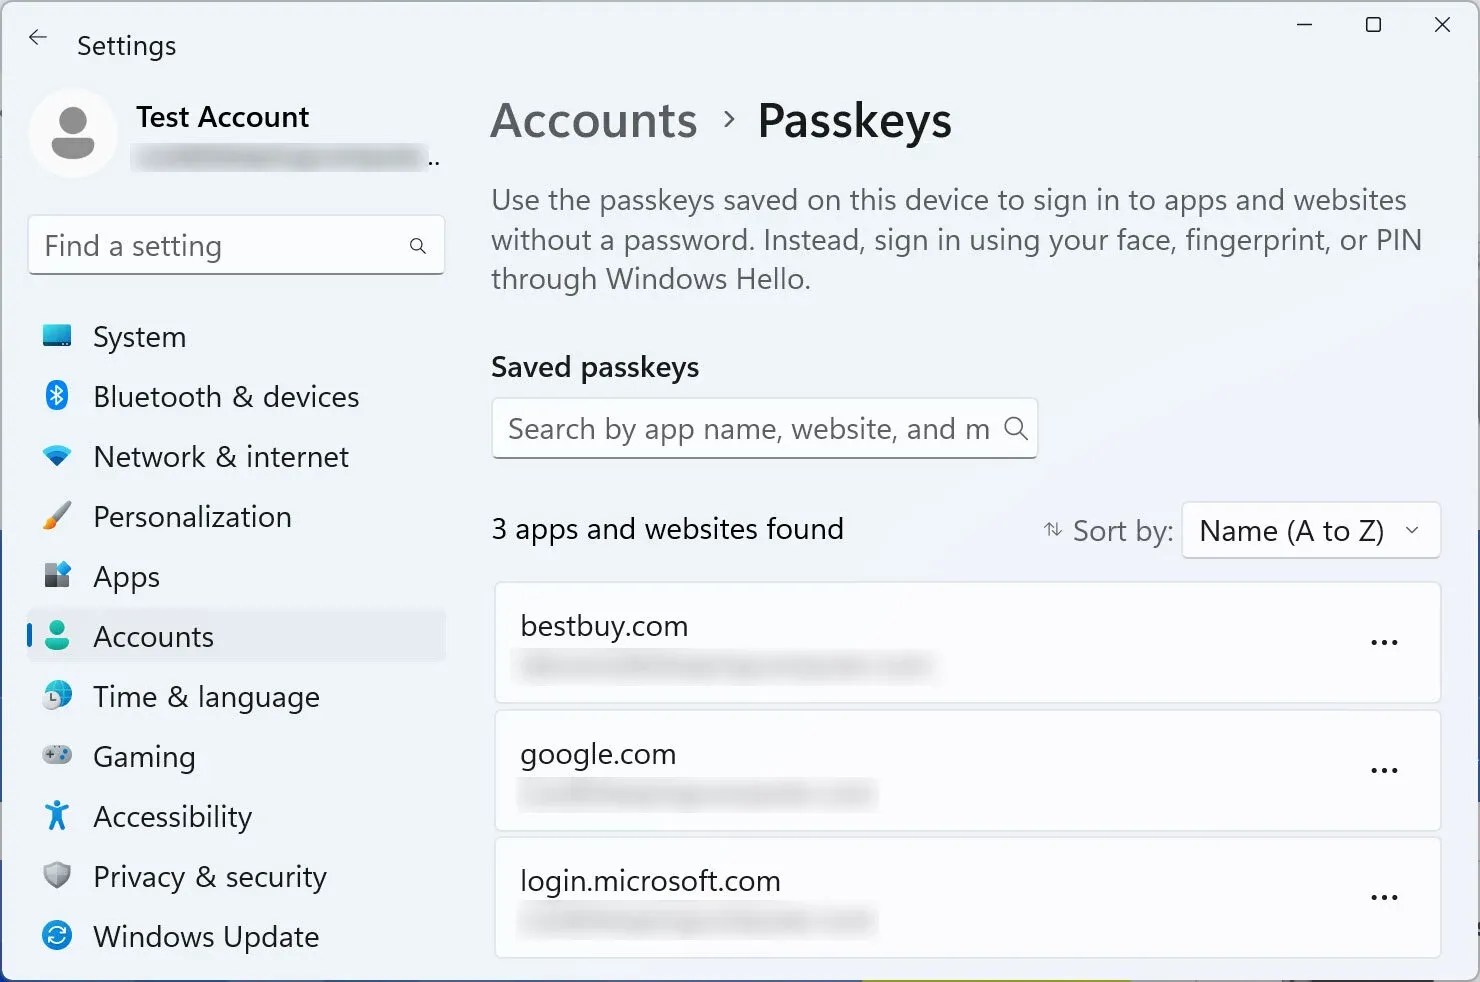Viewport: 1480px width, 982px height.
Task: Click the Accessibility person icon
Action: click(x=57, y=817)
